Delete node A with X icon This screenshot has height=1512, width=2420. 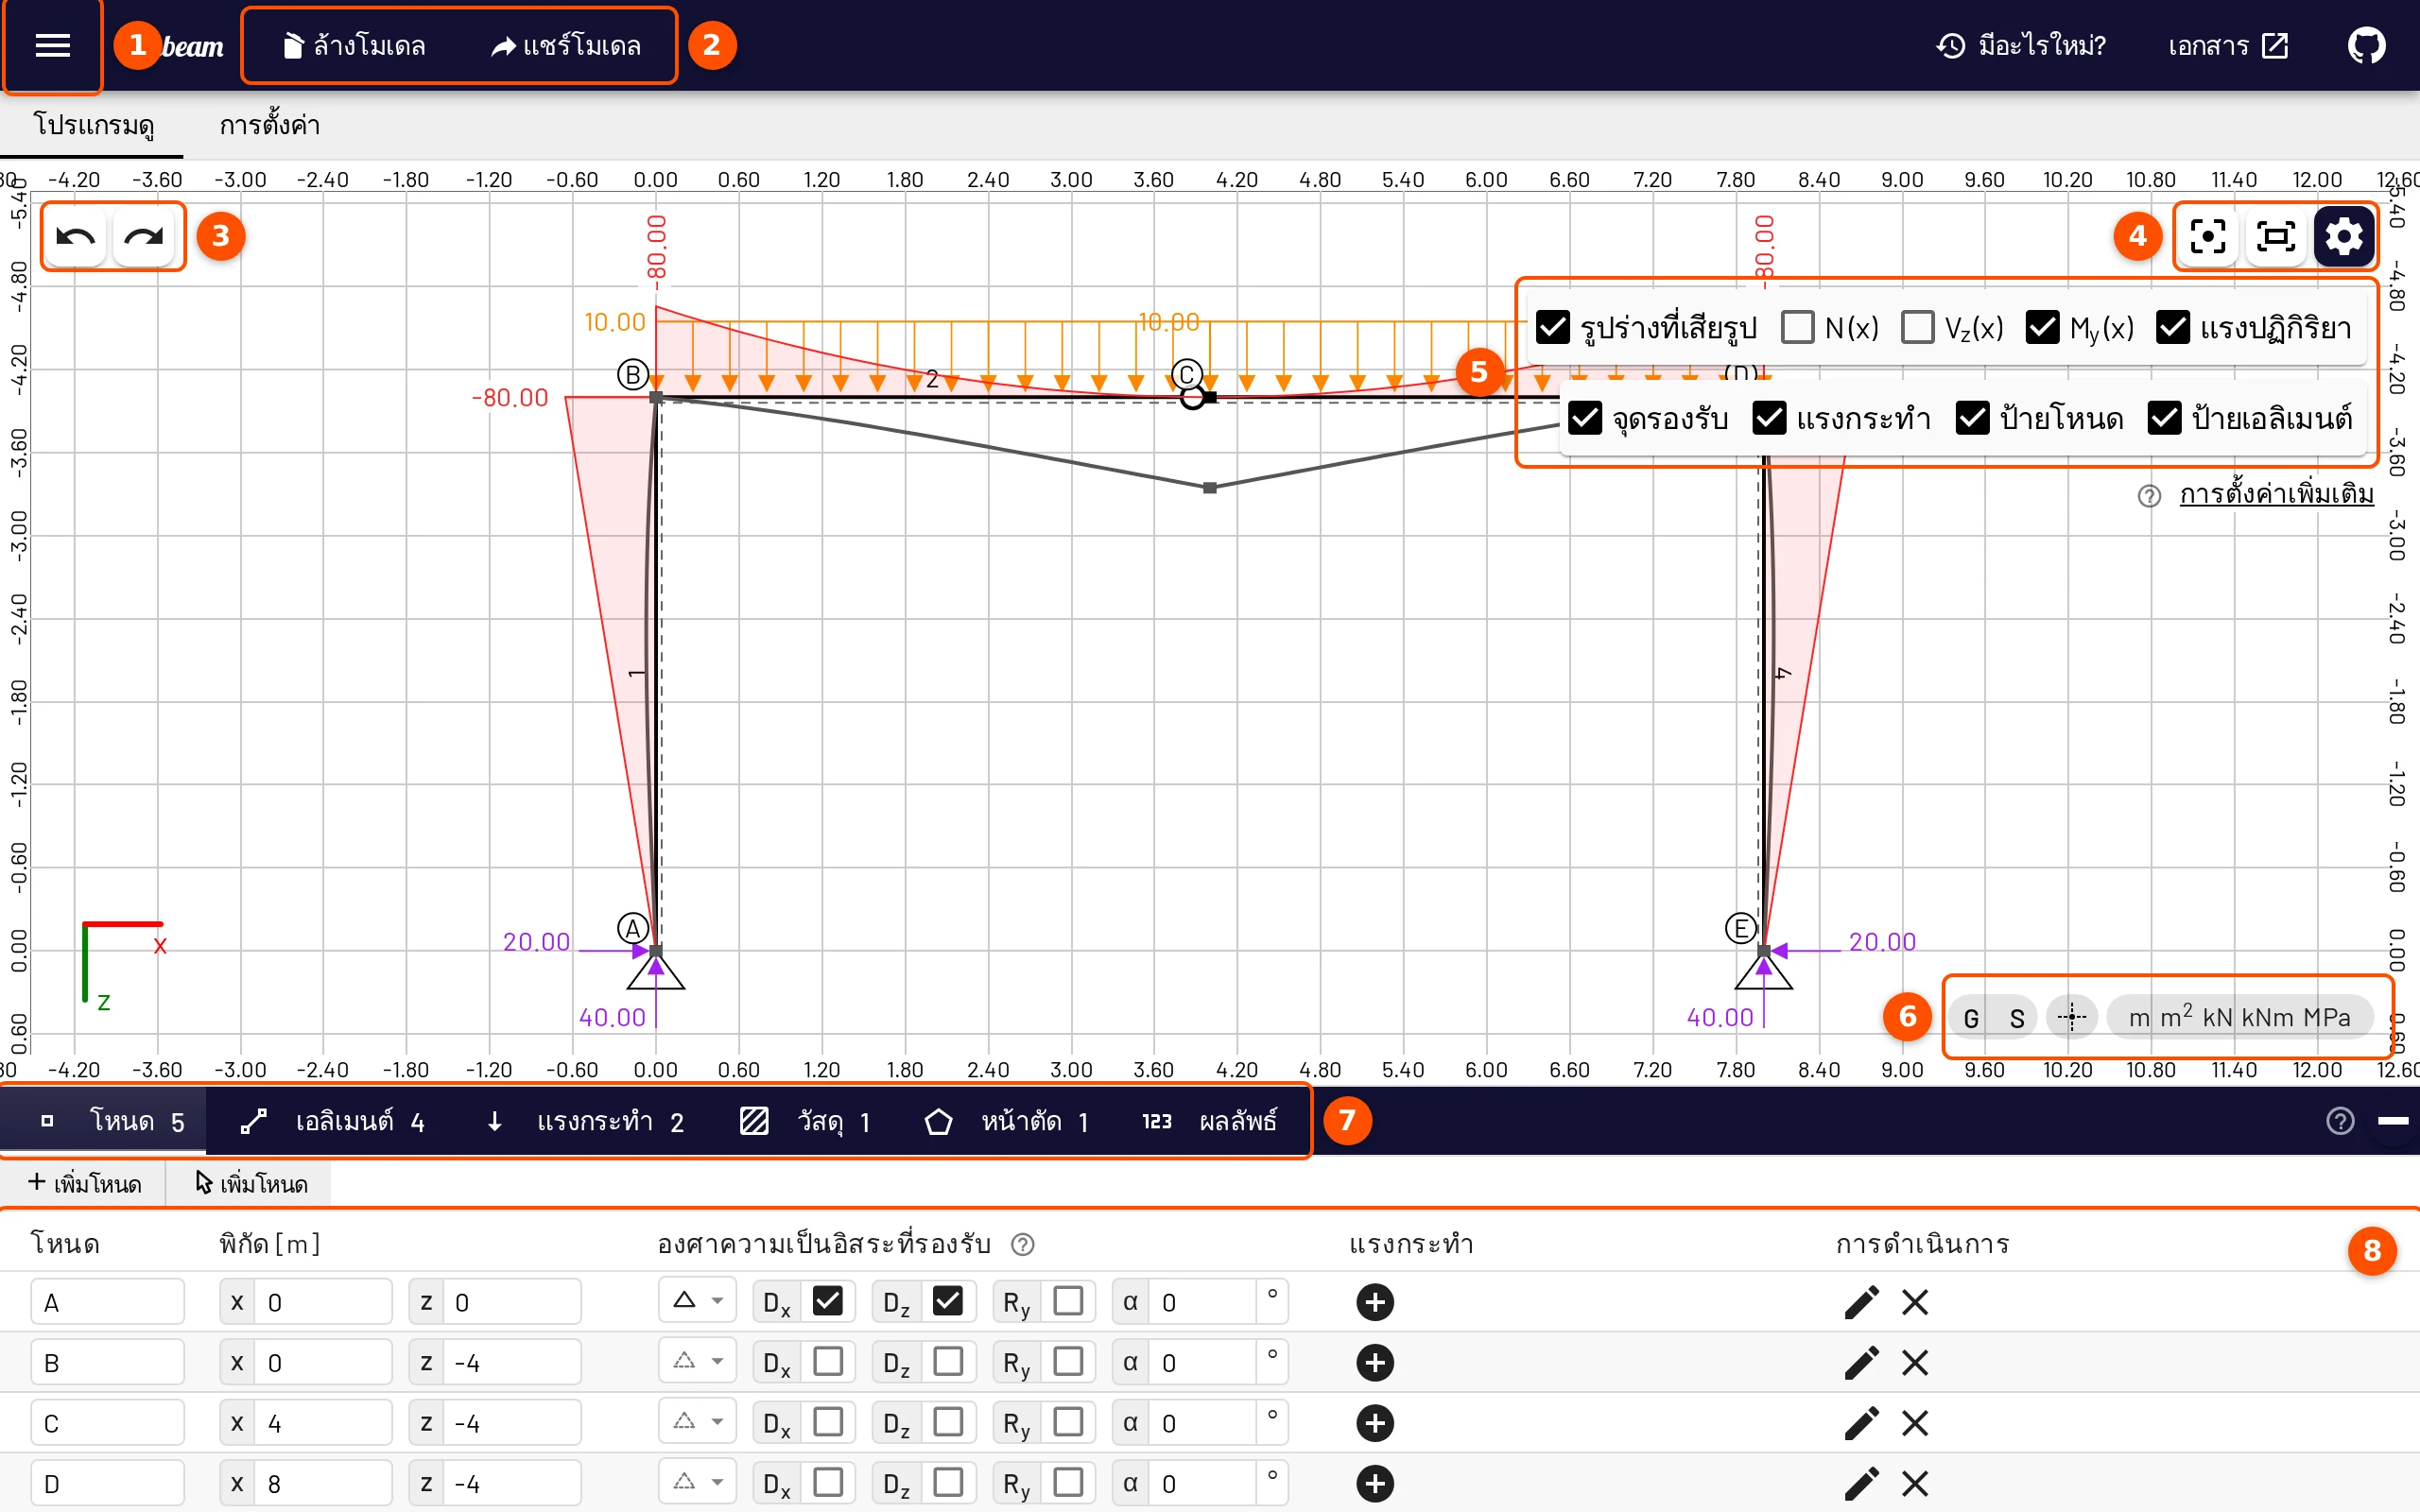[1915, 1302]
